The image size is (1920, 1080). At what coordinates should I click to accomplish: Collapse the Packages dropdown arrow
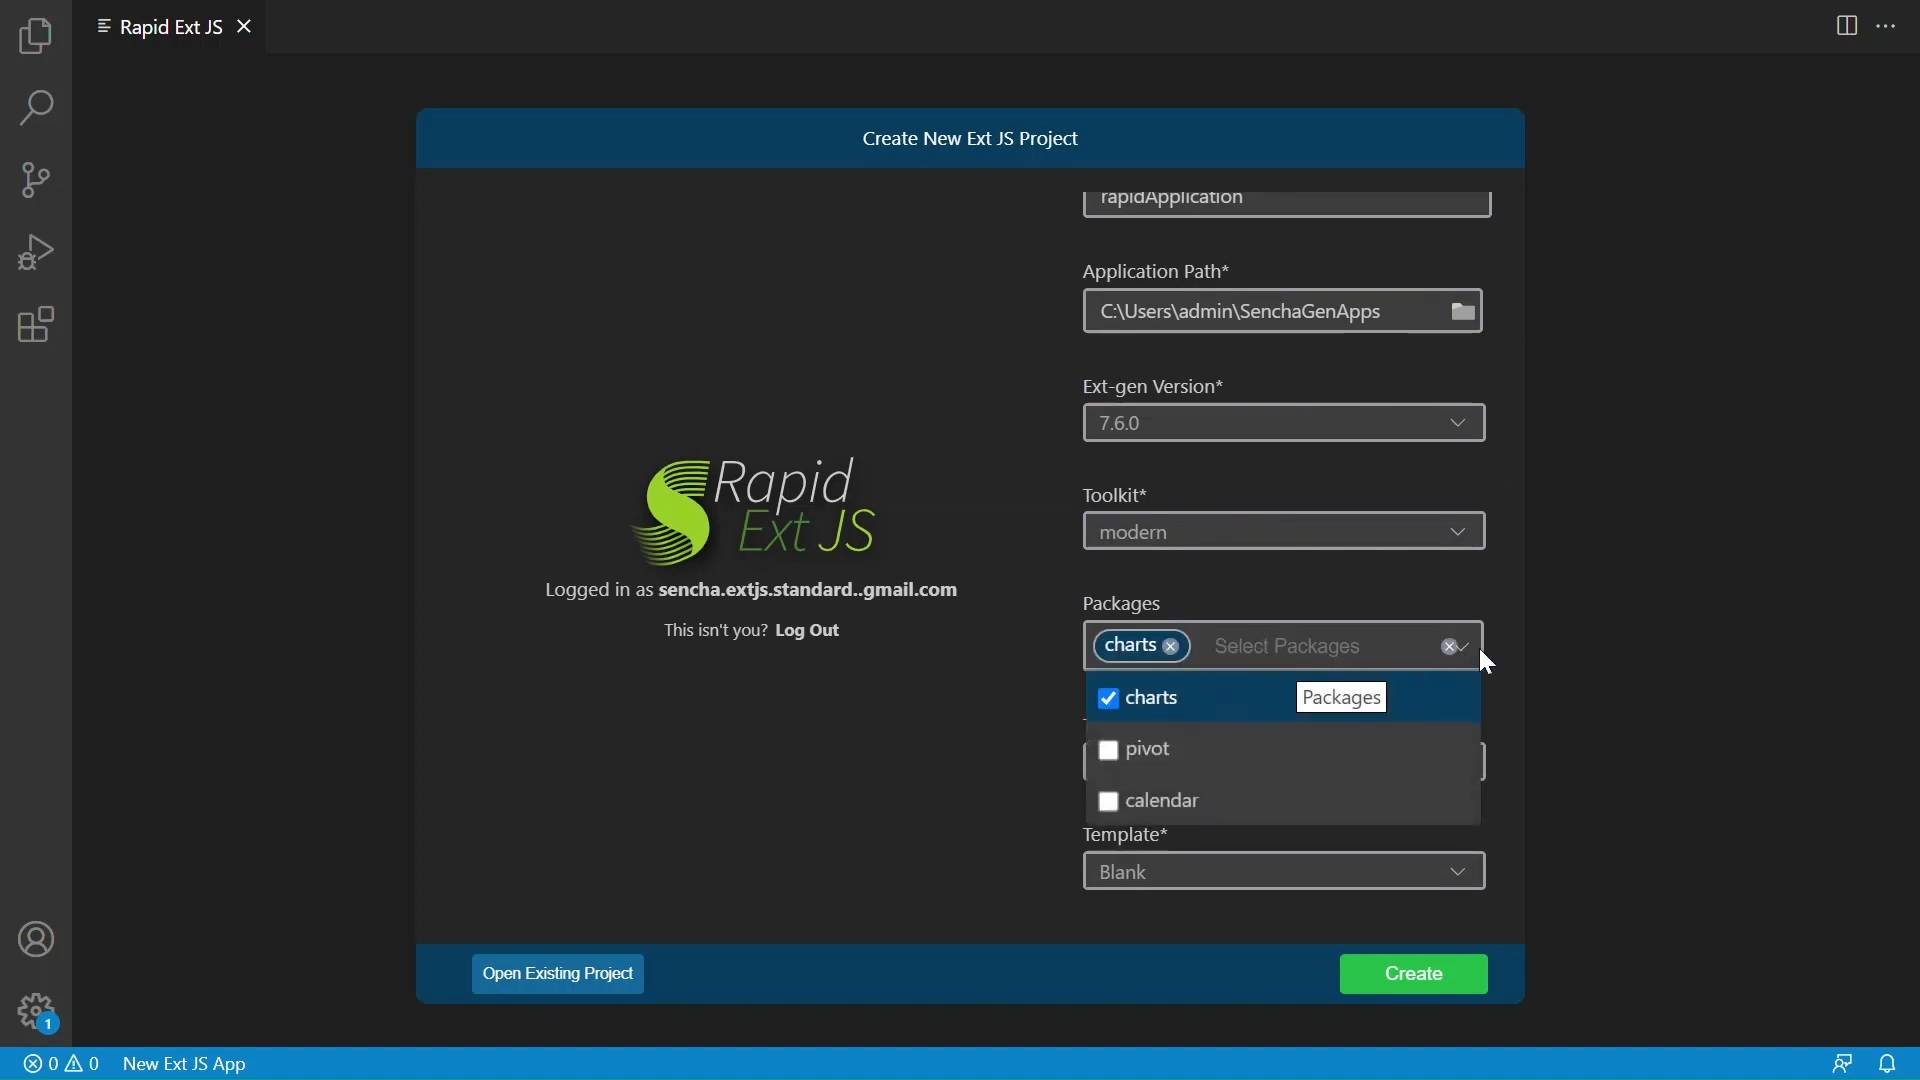coord(1466,648)
